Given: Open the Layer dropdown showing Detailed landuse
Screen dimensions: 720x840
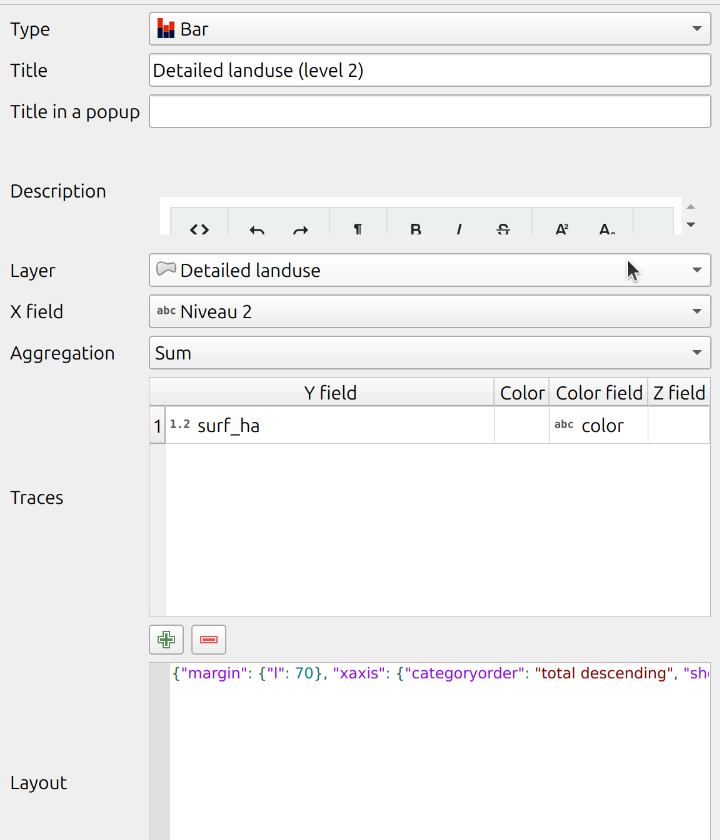Looking at the screenshot, I should tap(430, 270).
